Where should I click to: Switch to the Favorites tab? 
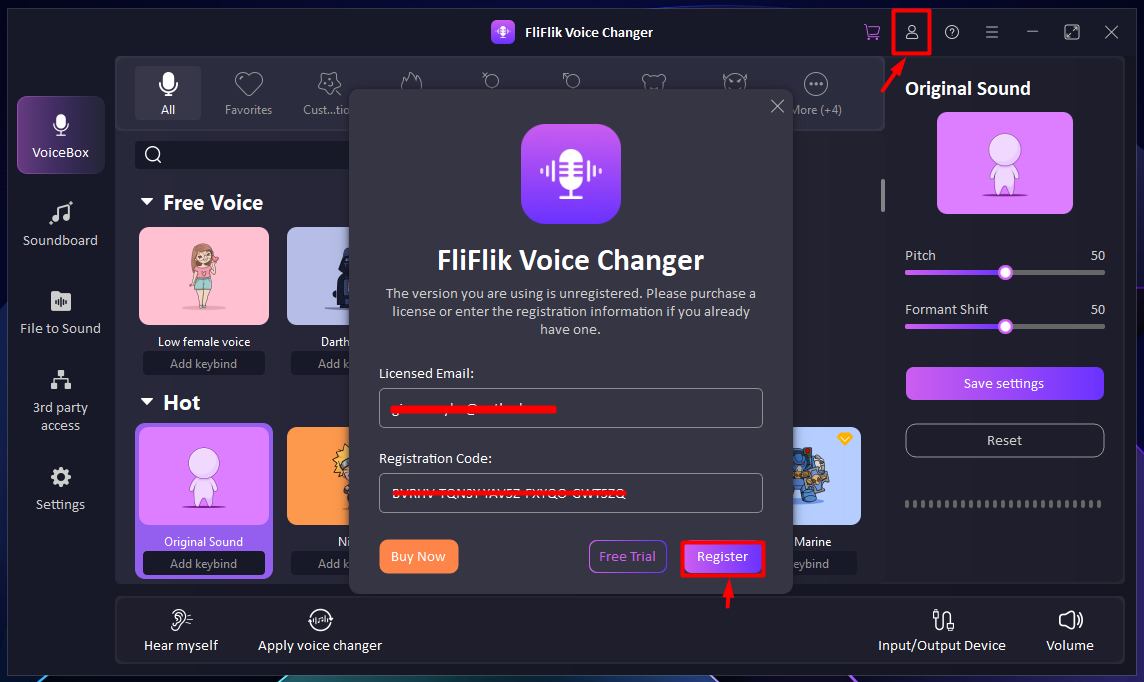[x=248, y=93]
